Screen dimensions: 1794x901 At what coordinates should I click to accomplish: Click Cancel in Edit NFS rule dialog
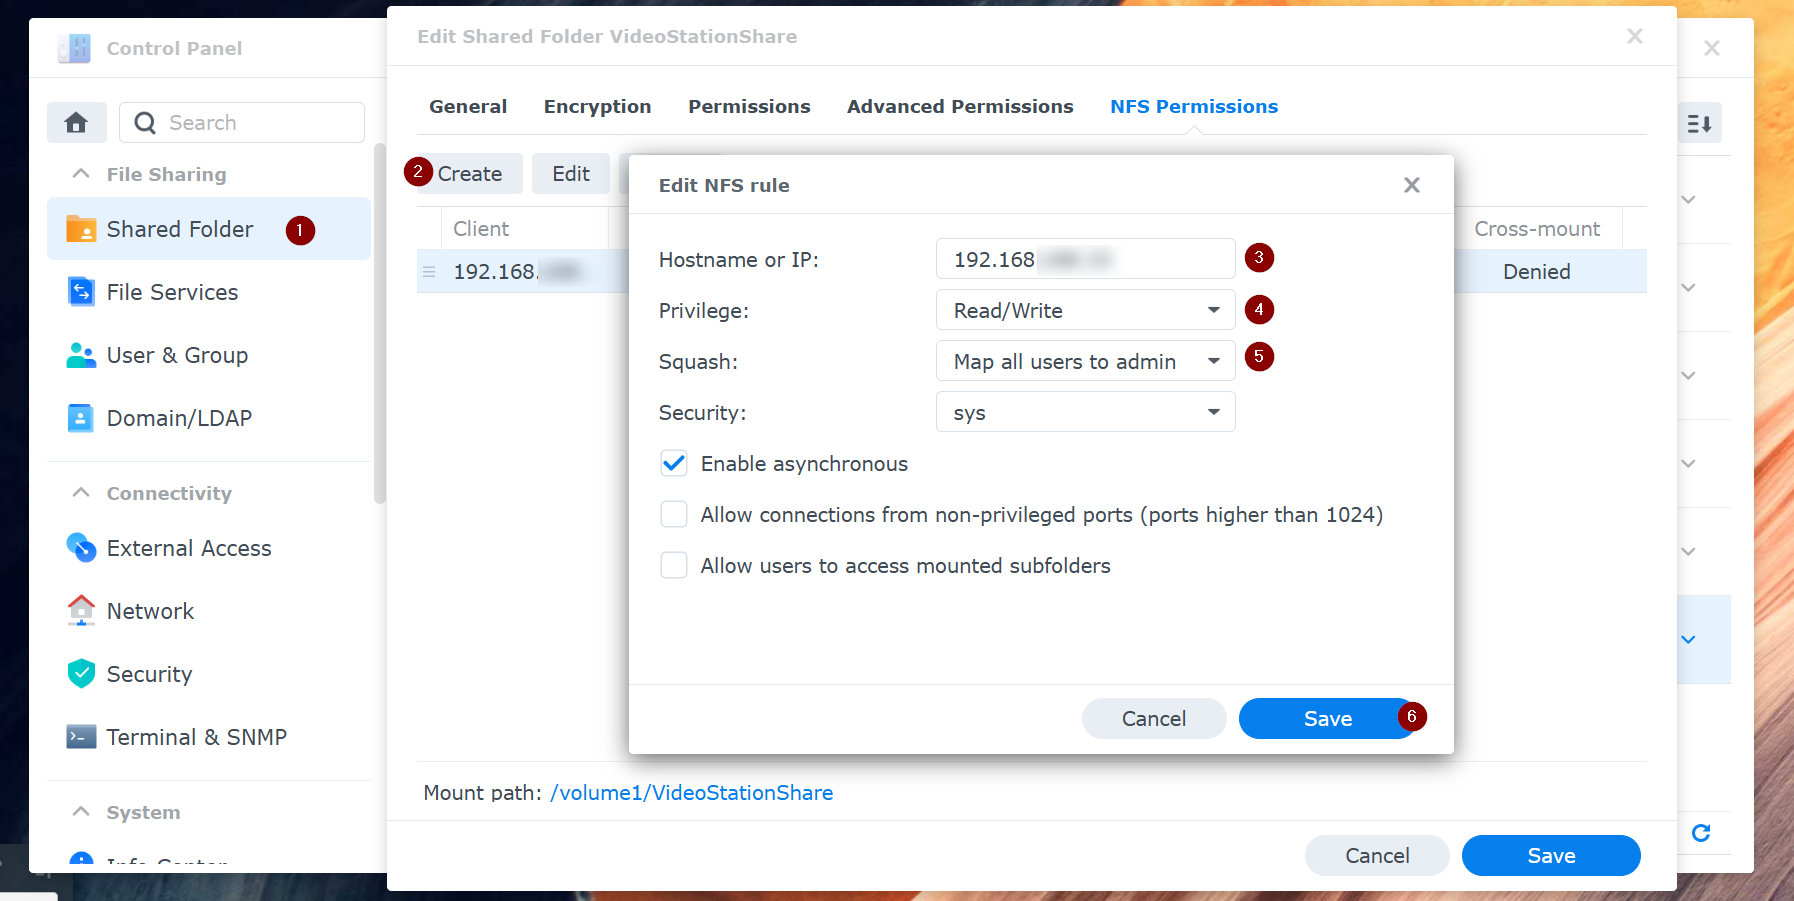[1154, 719]
